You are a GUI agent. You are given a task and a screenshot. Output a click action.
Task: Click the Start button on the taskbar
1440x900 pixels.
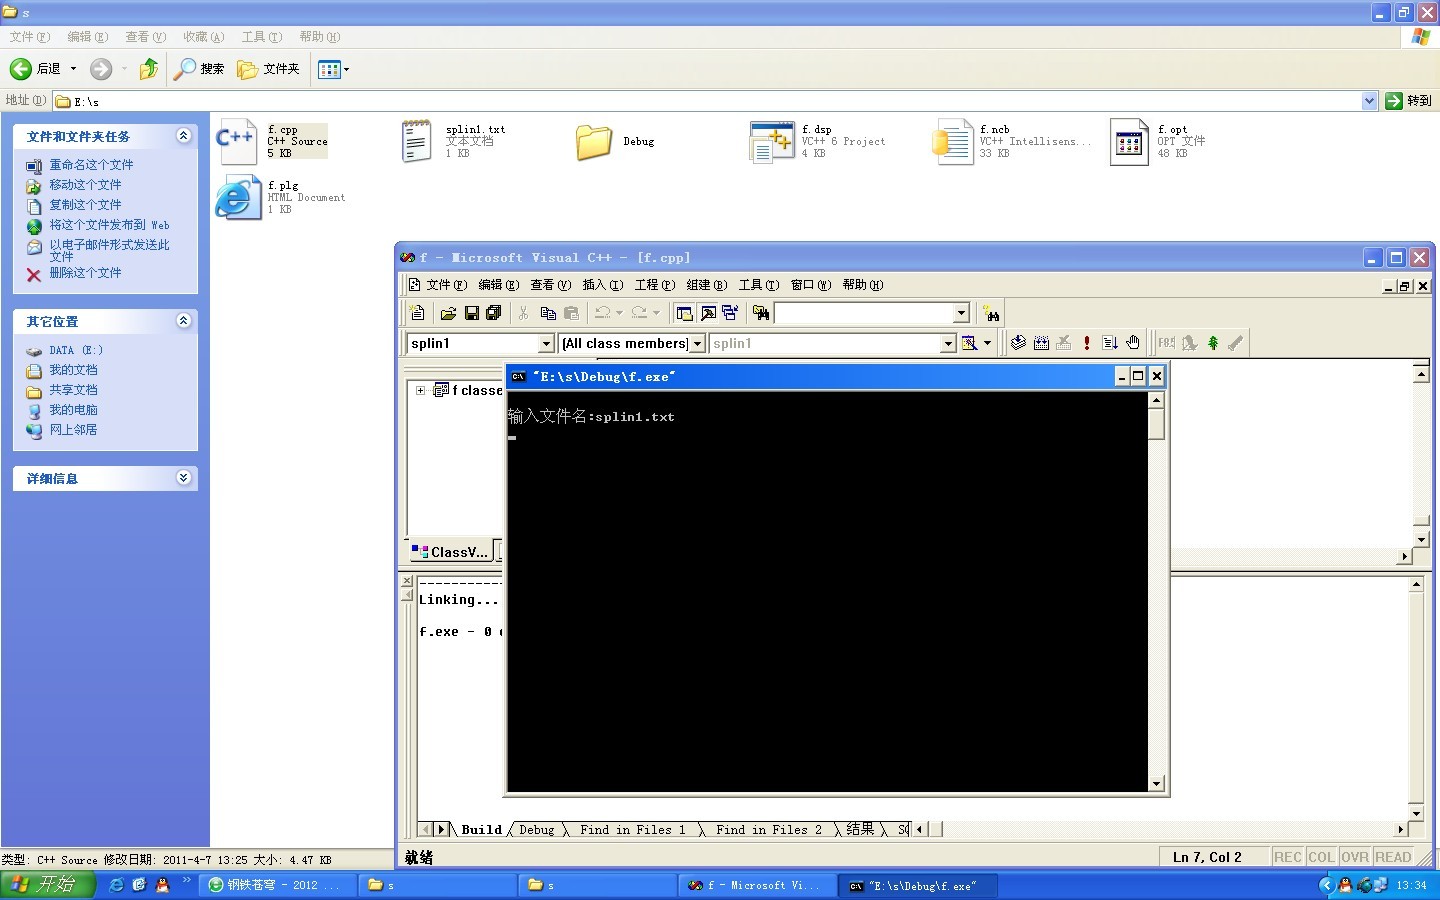point(47,885)
